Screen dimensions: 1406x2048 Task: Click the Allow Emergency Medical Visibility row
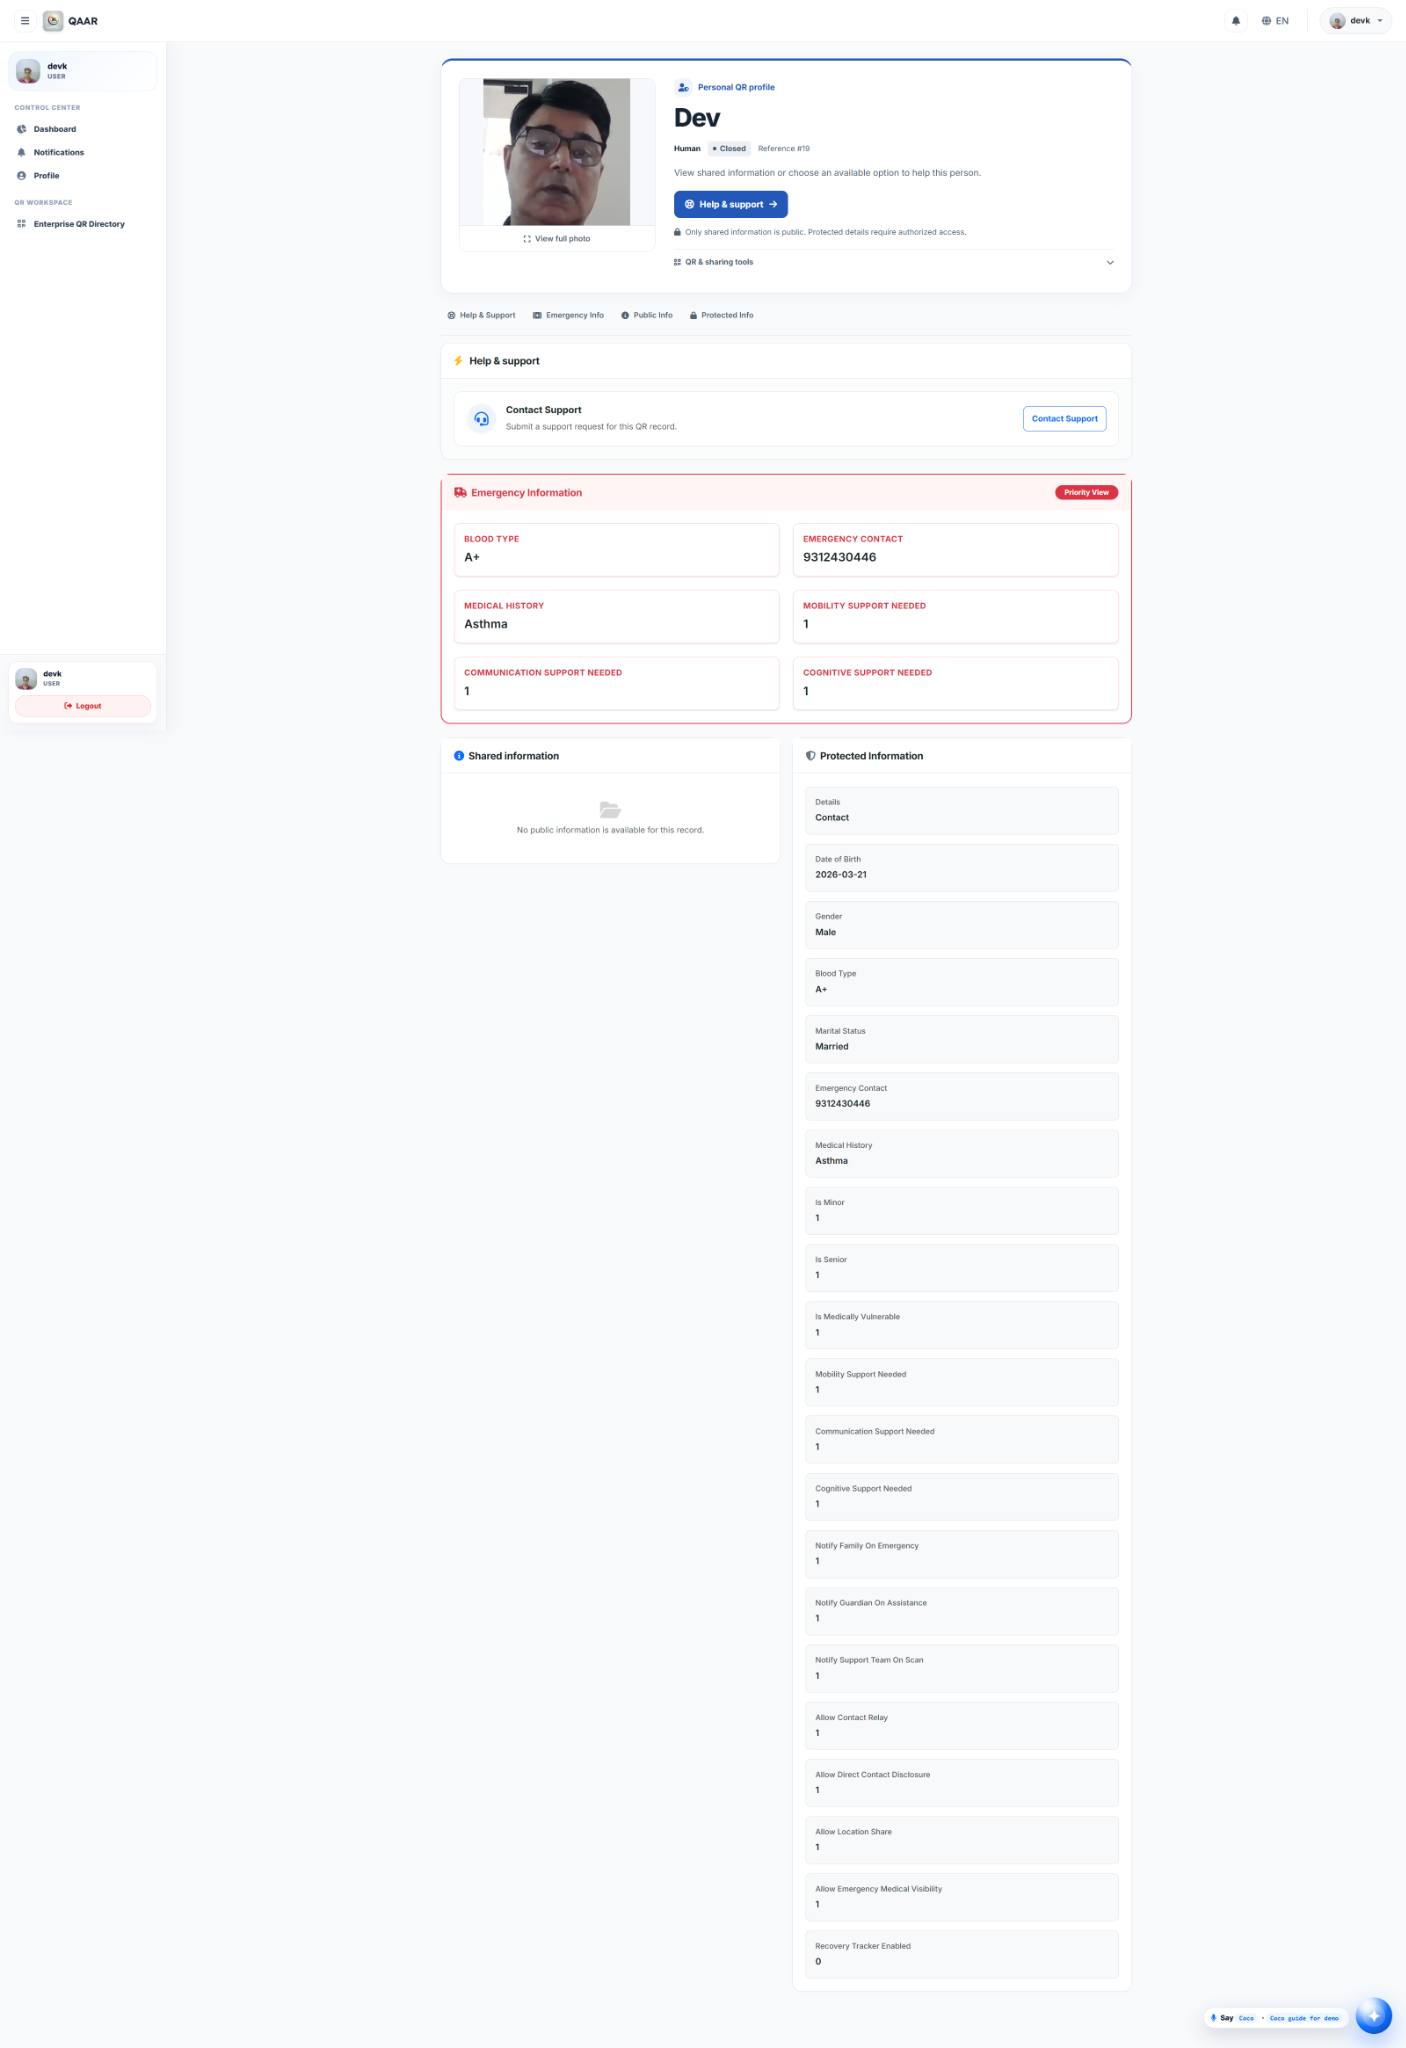coord(961,1897)
